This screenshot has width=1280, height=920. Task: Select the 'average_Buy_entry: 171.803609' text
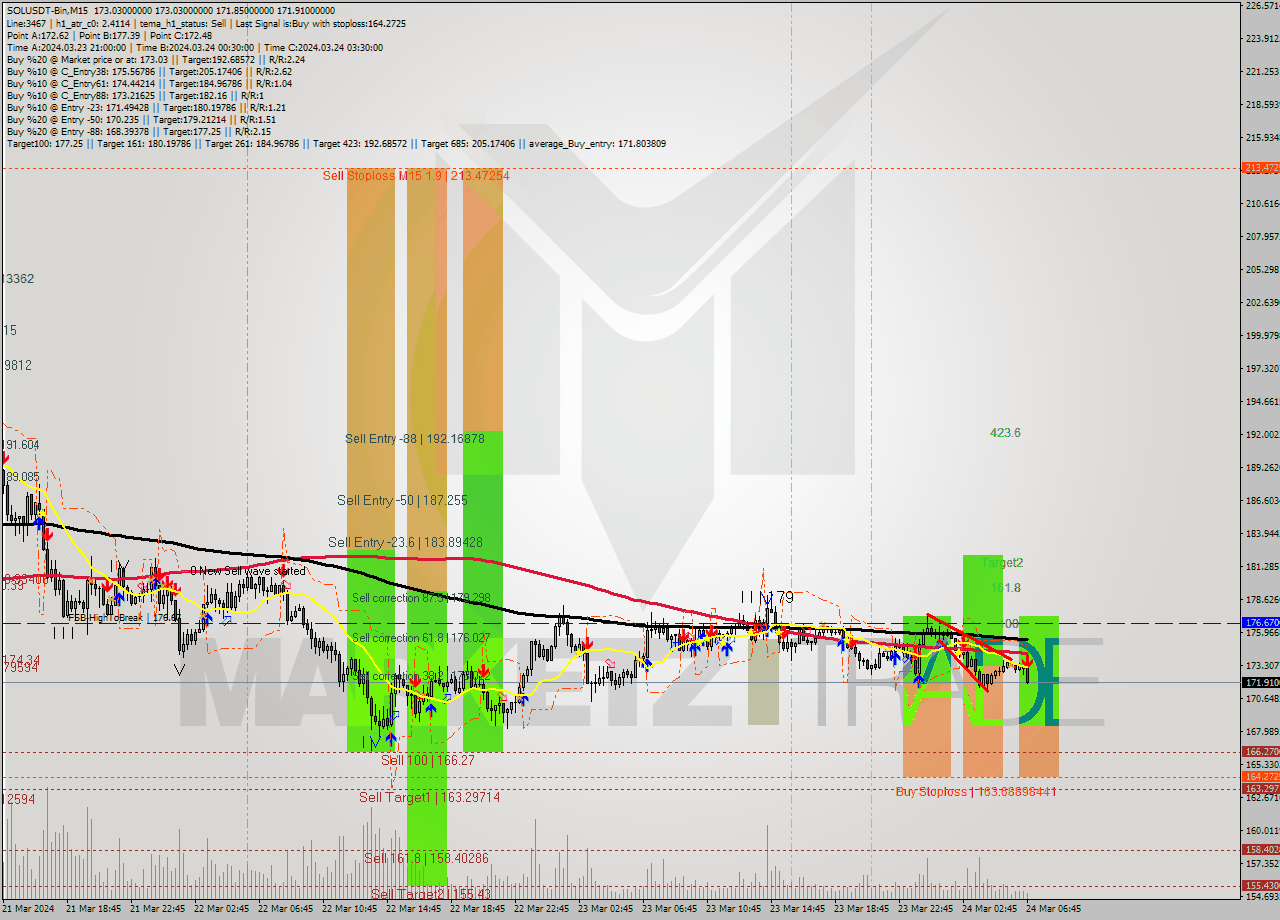click(x=598, y=144)
